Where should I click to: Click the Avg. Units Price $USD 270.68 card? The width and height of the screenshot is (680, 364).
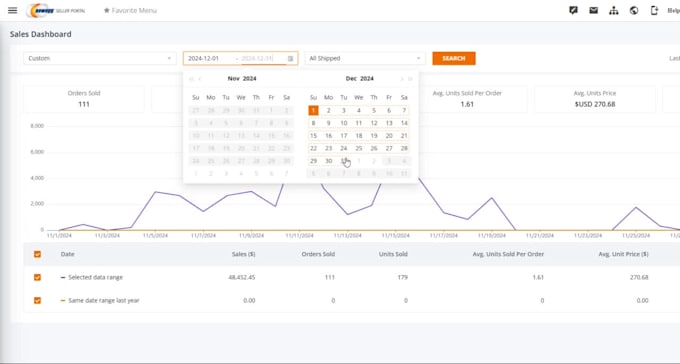point(595,99)
